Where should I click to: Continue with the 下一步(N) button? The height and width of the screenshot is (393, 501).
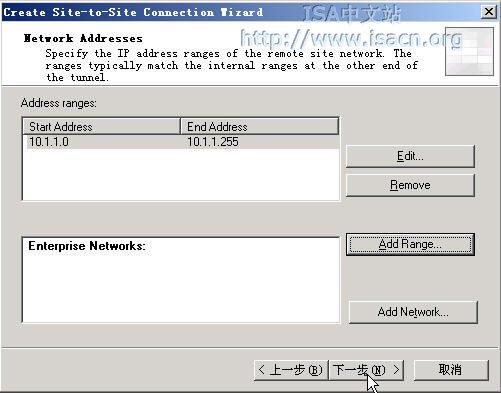coord(366,370)
